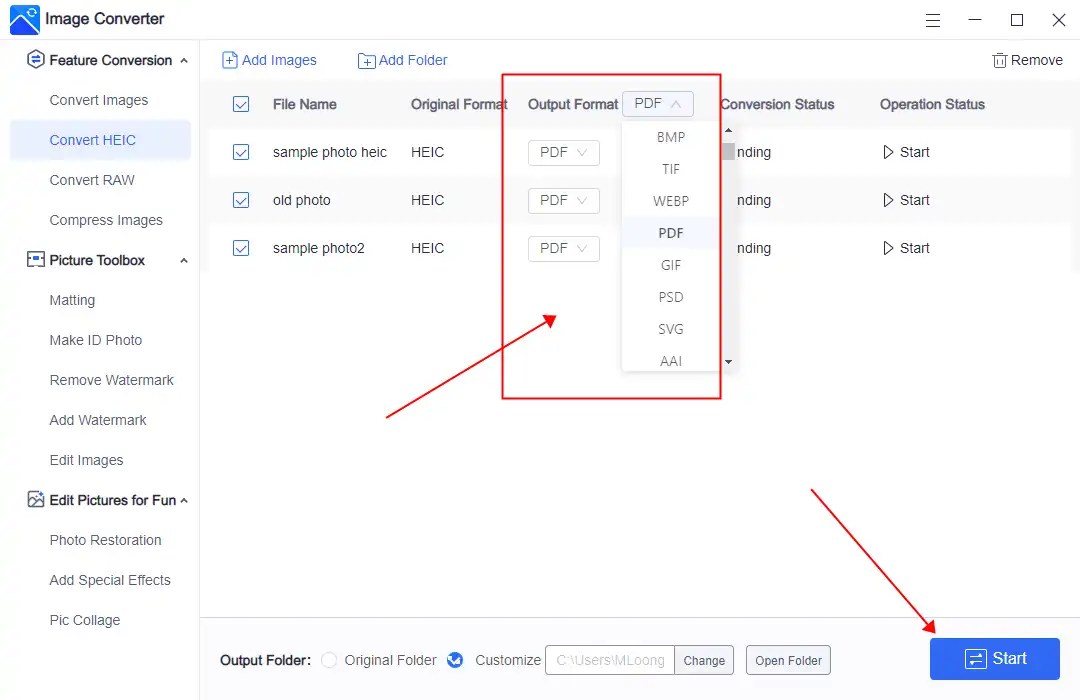Toggle the select-all checkbox in header row
Image resolution: width=1080 pixels, height=700 pixels.
[x=241, y=104]
